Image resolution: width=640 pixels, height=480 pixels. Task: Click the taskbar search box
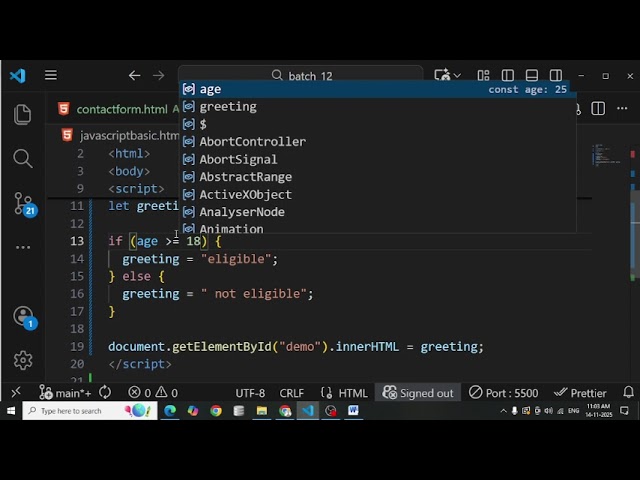coord(90,411)
